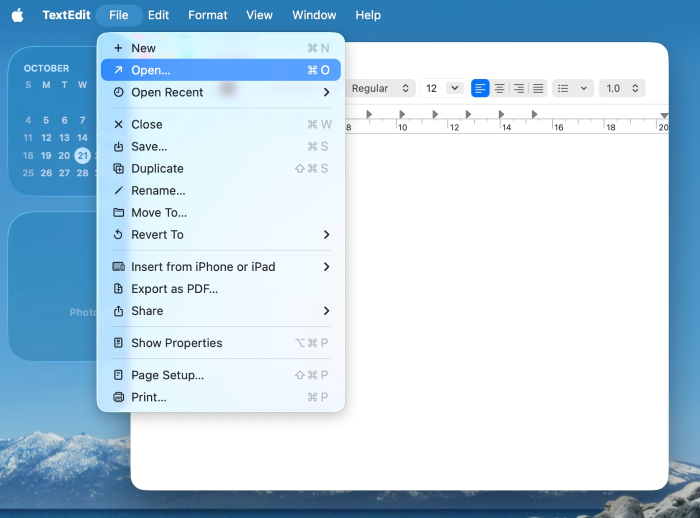700x518 pixels.
Task: Click date 26 in calendar widget
Action: [x=46, y=173]
